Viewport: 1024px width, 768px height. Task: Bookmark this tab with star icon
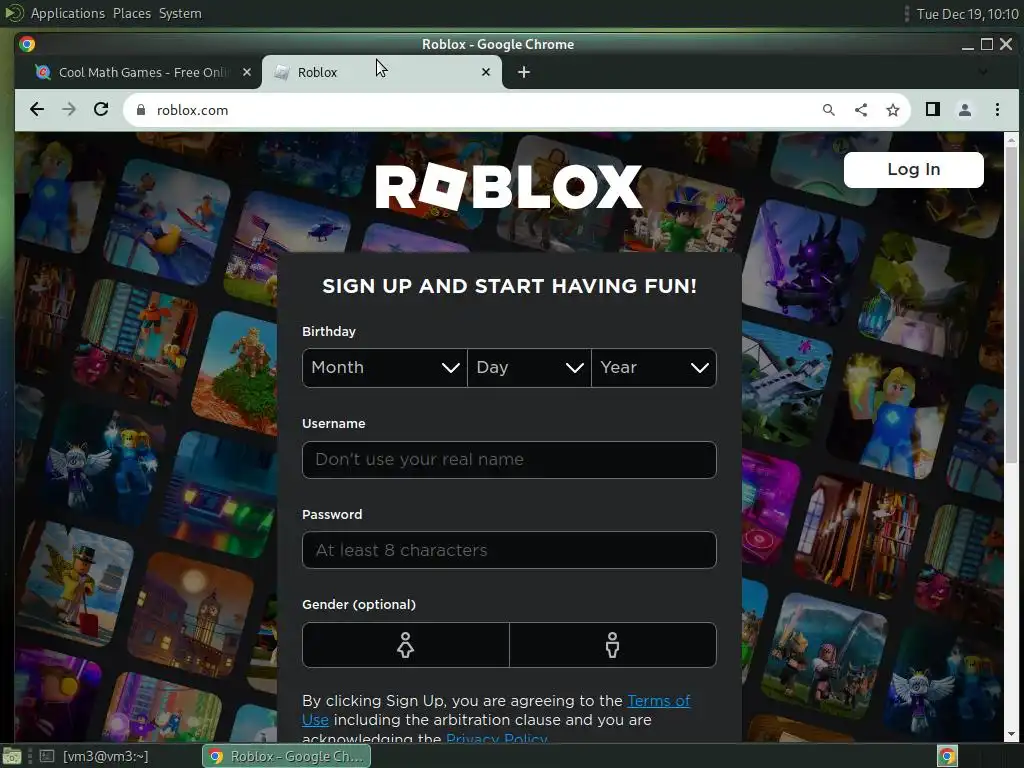point(893,110)
